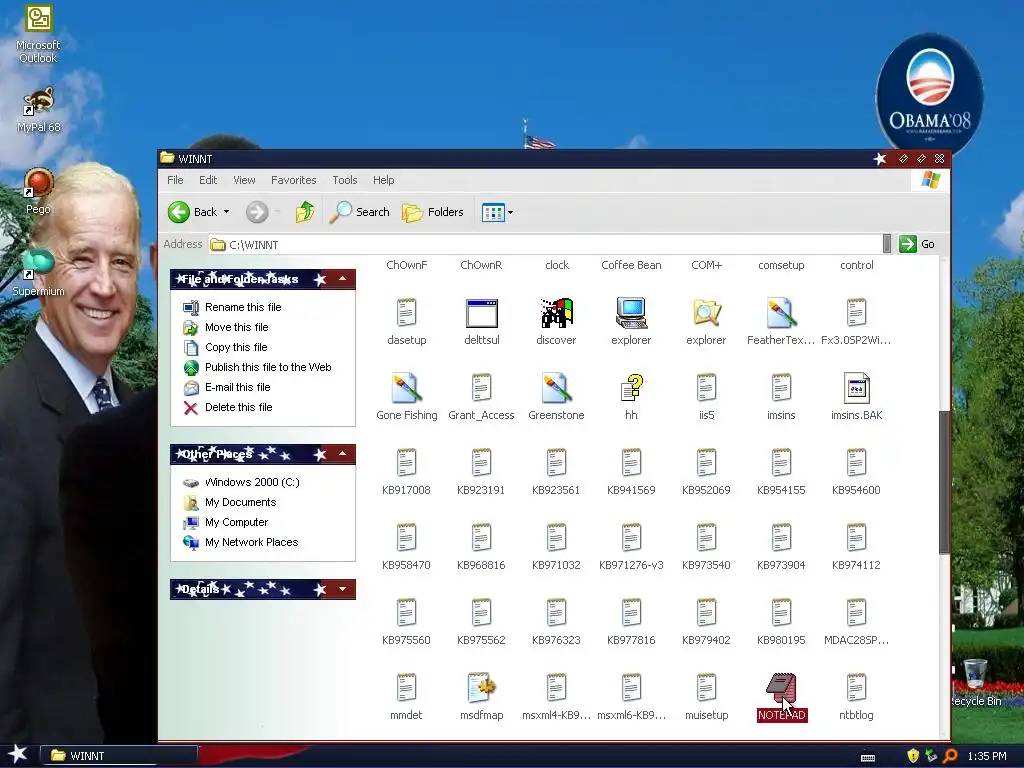Open the Recycle Bin on the desktop
The image size is (1024, 768).
975,683
